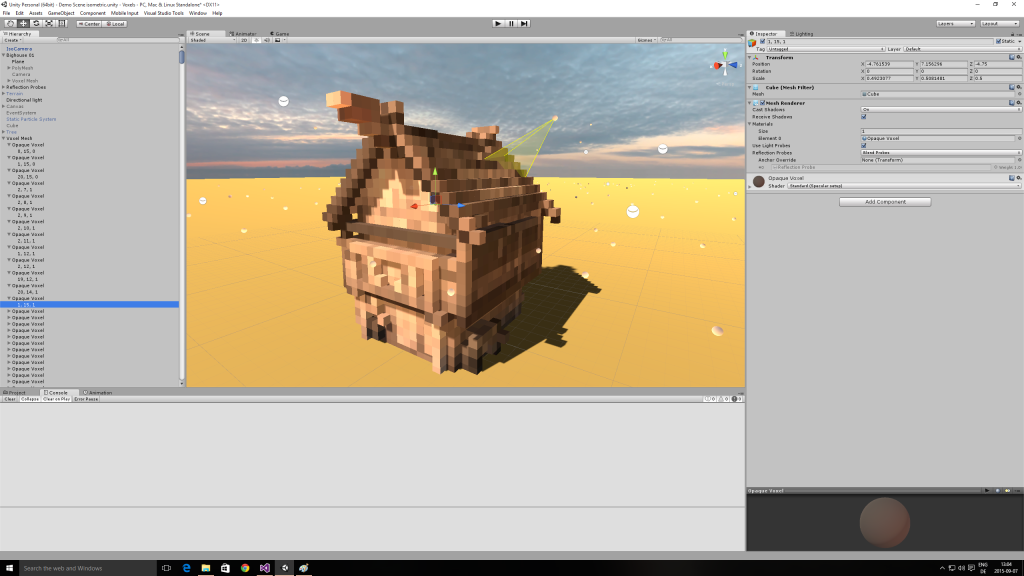
Task: Select the Scale tool in the toolbar
Action: (x=49, y=24)
